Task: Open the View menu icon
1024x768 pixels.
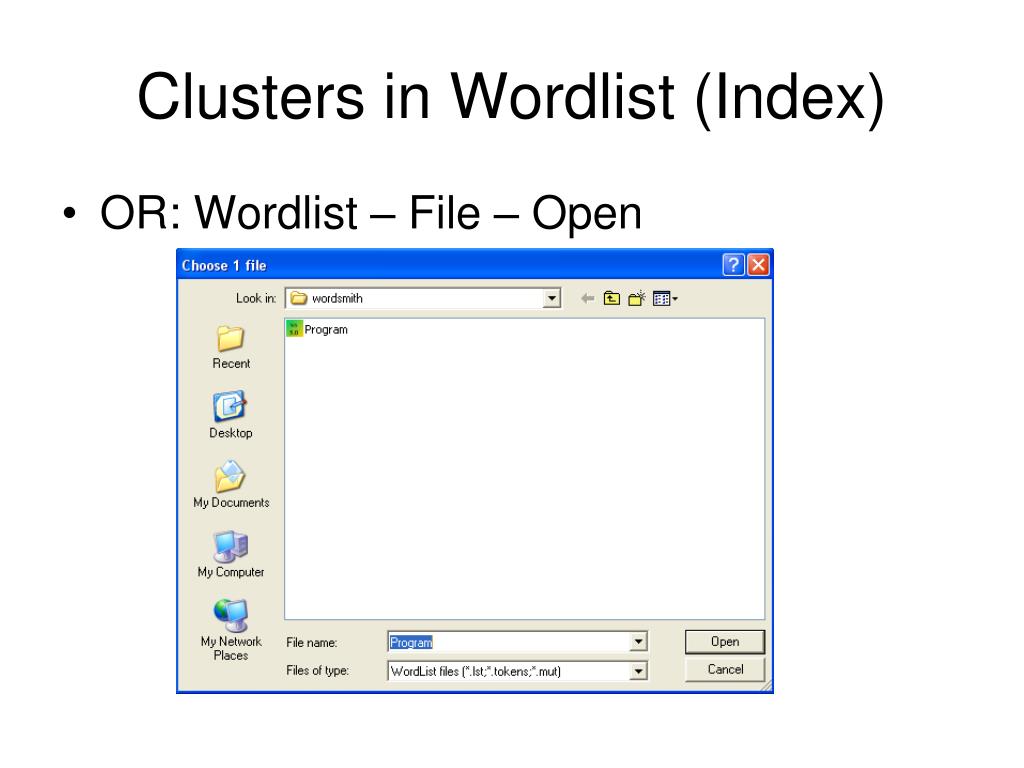Action: point(665,298)
